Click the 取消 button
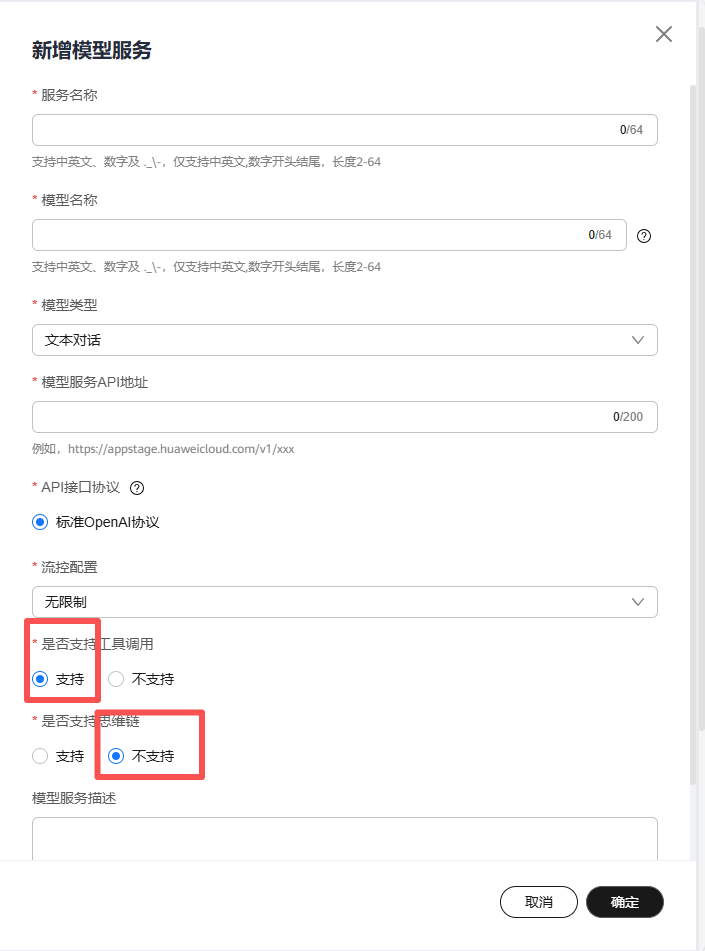Screen dimensions: 705x951 539,902
